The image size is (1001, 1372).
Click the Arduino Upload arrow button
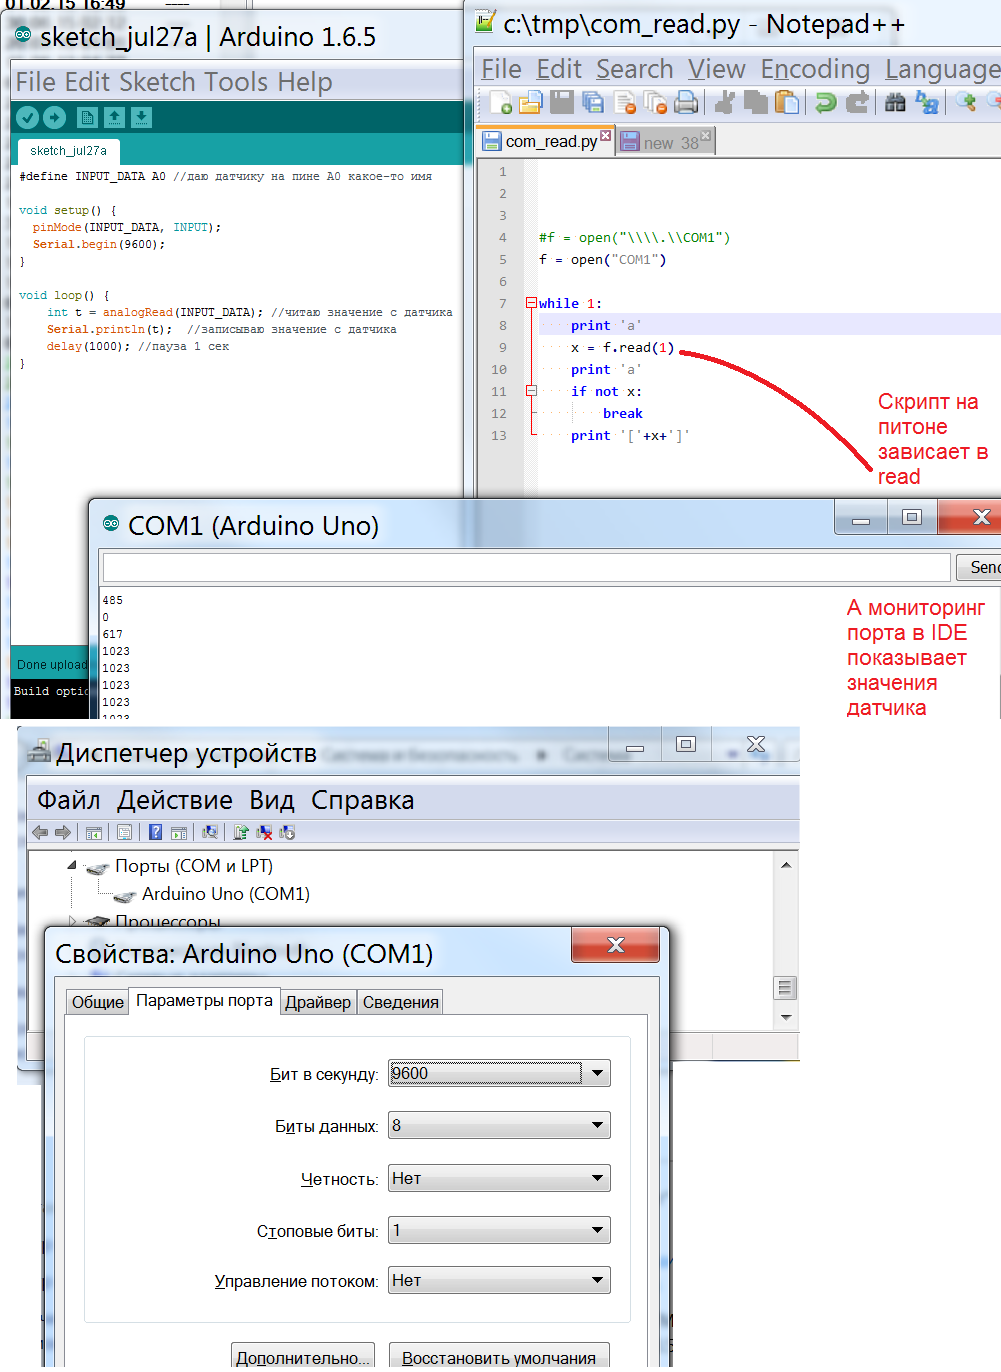pos(55,118)
